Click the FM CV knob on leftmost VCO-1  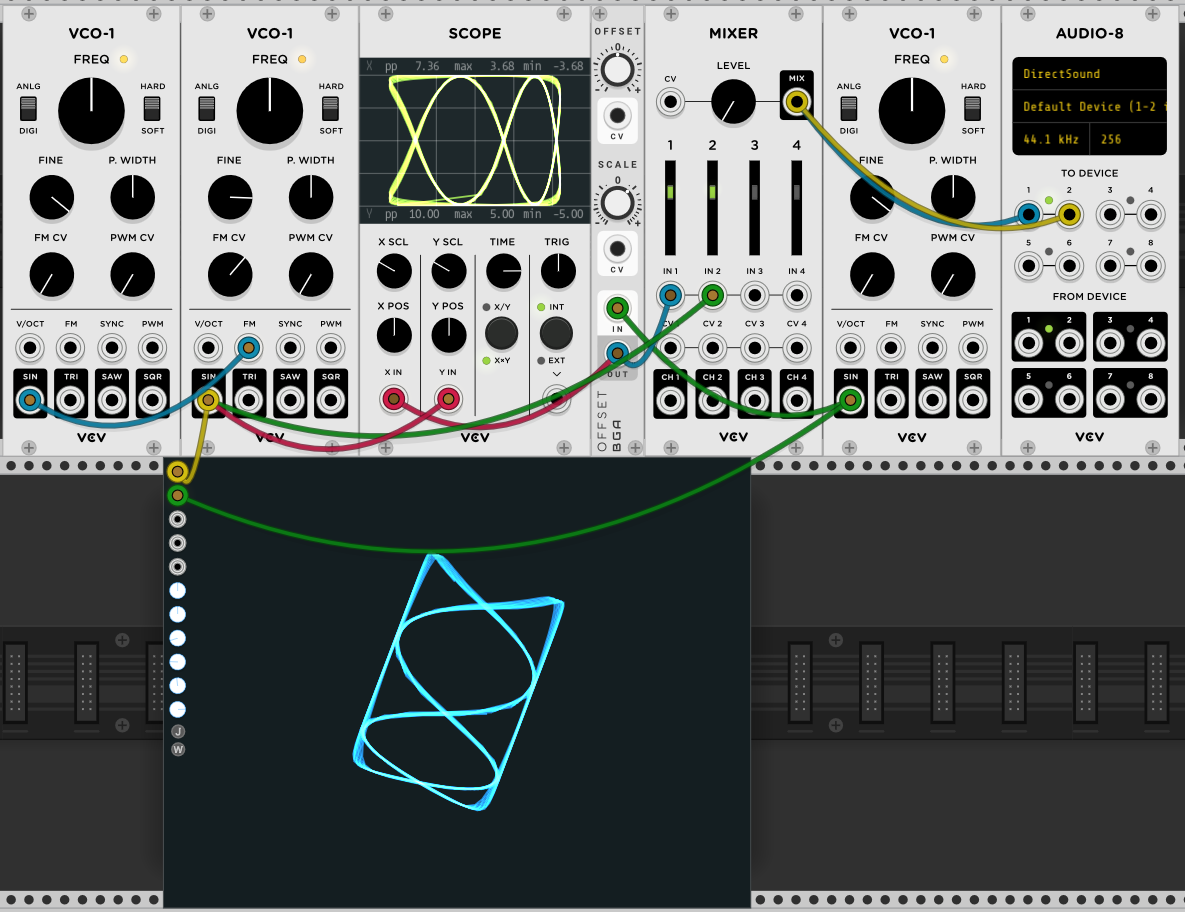(x=51, y=275)
